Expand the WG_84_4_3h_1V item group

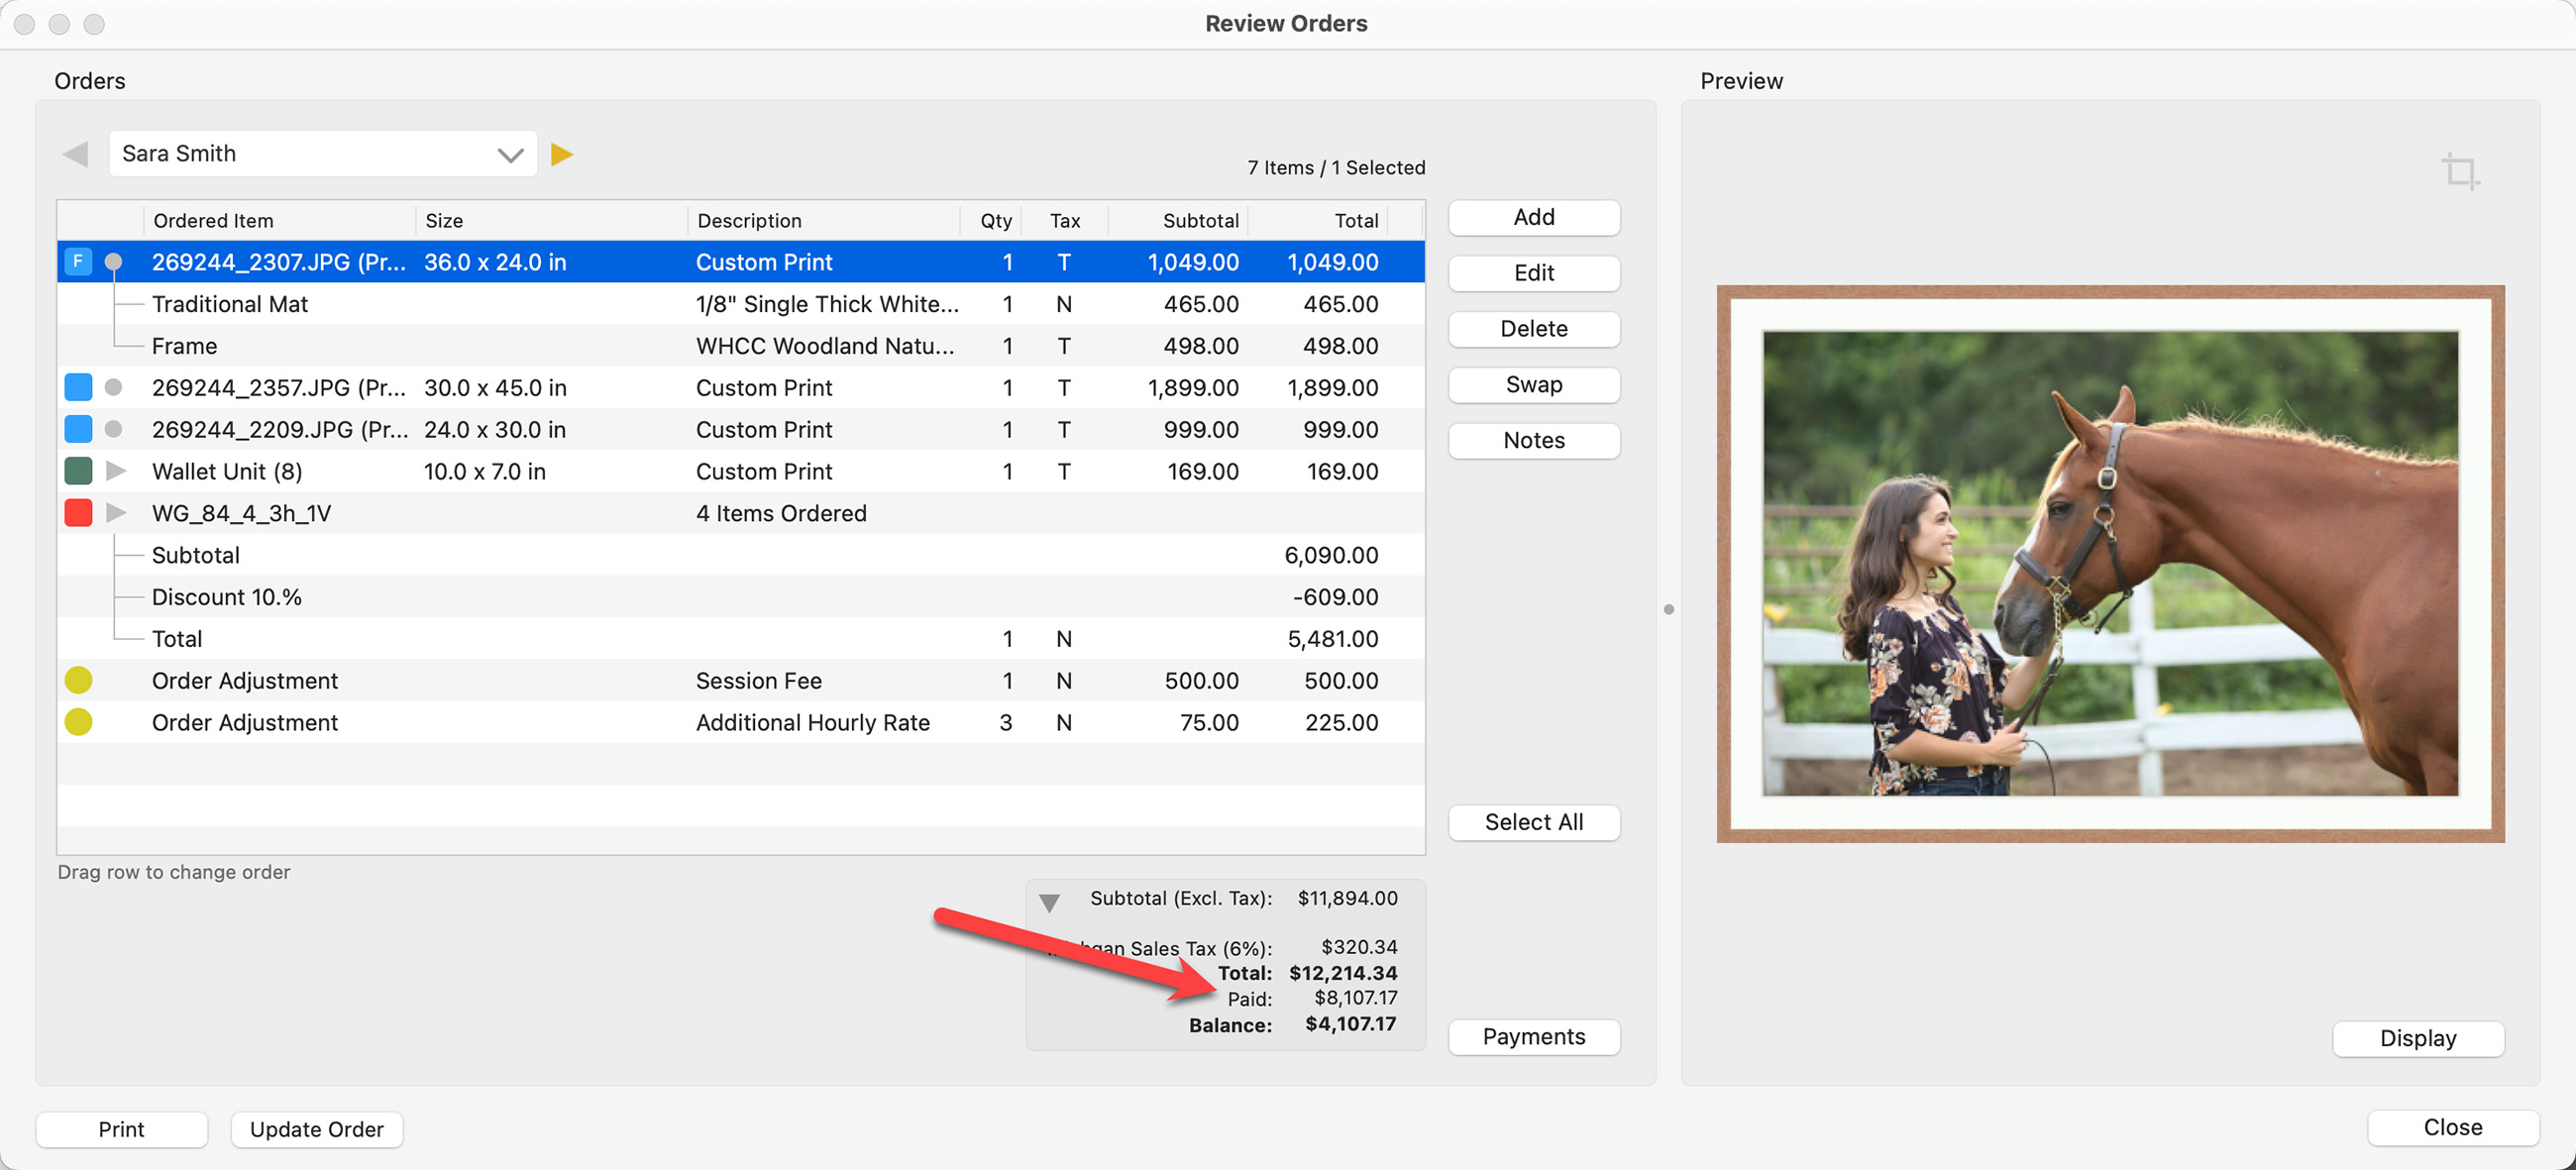click(x=116, y=513)
